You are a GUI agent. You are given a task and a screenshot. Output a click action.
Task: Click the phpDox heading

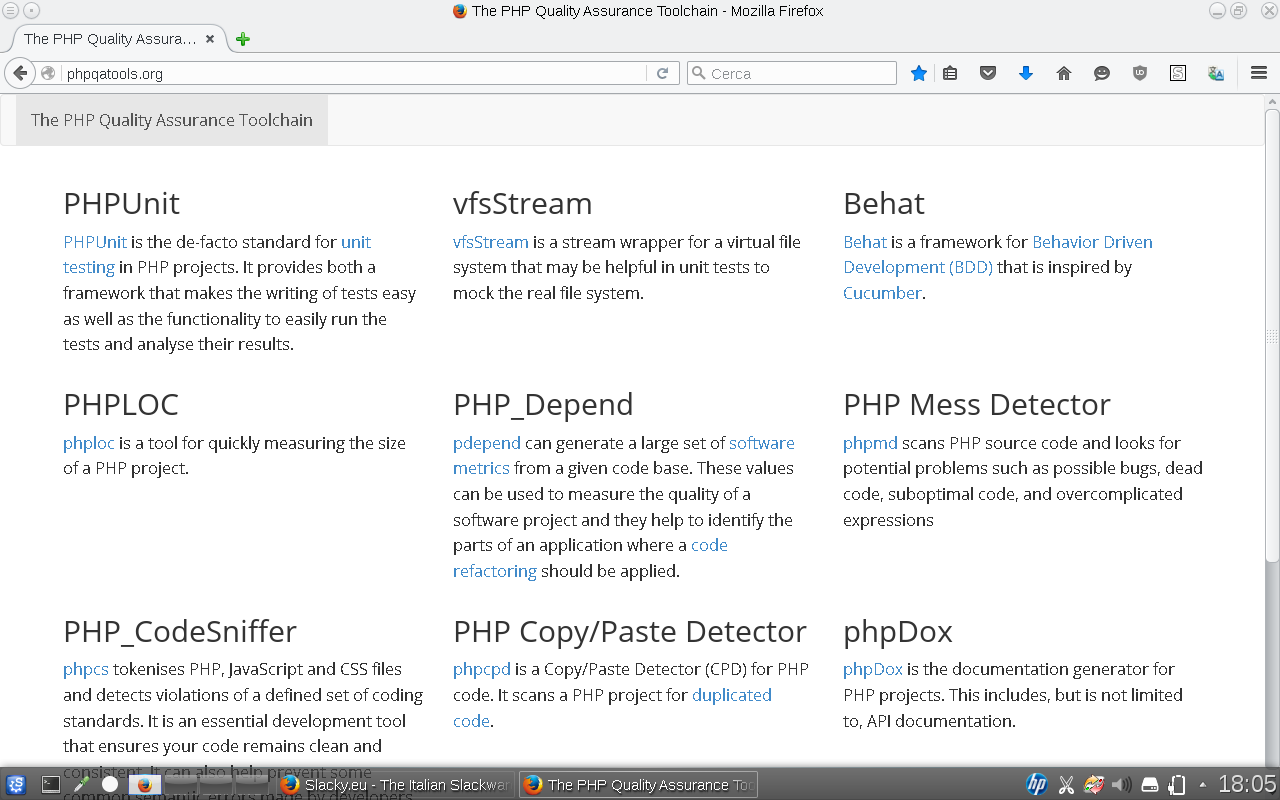click(898, 631)
